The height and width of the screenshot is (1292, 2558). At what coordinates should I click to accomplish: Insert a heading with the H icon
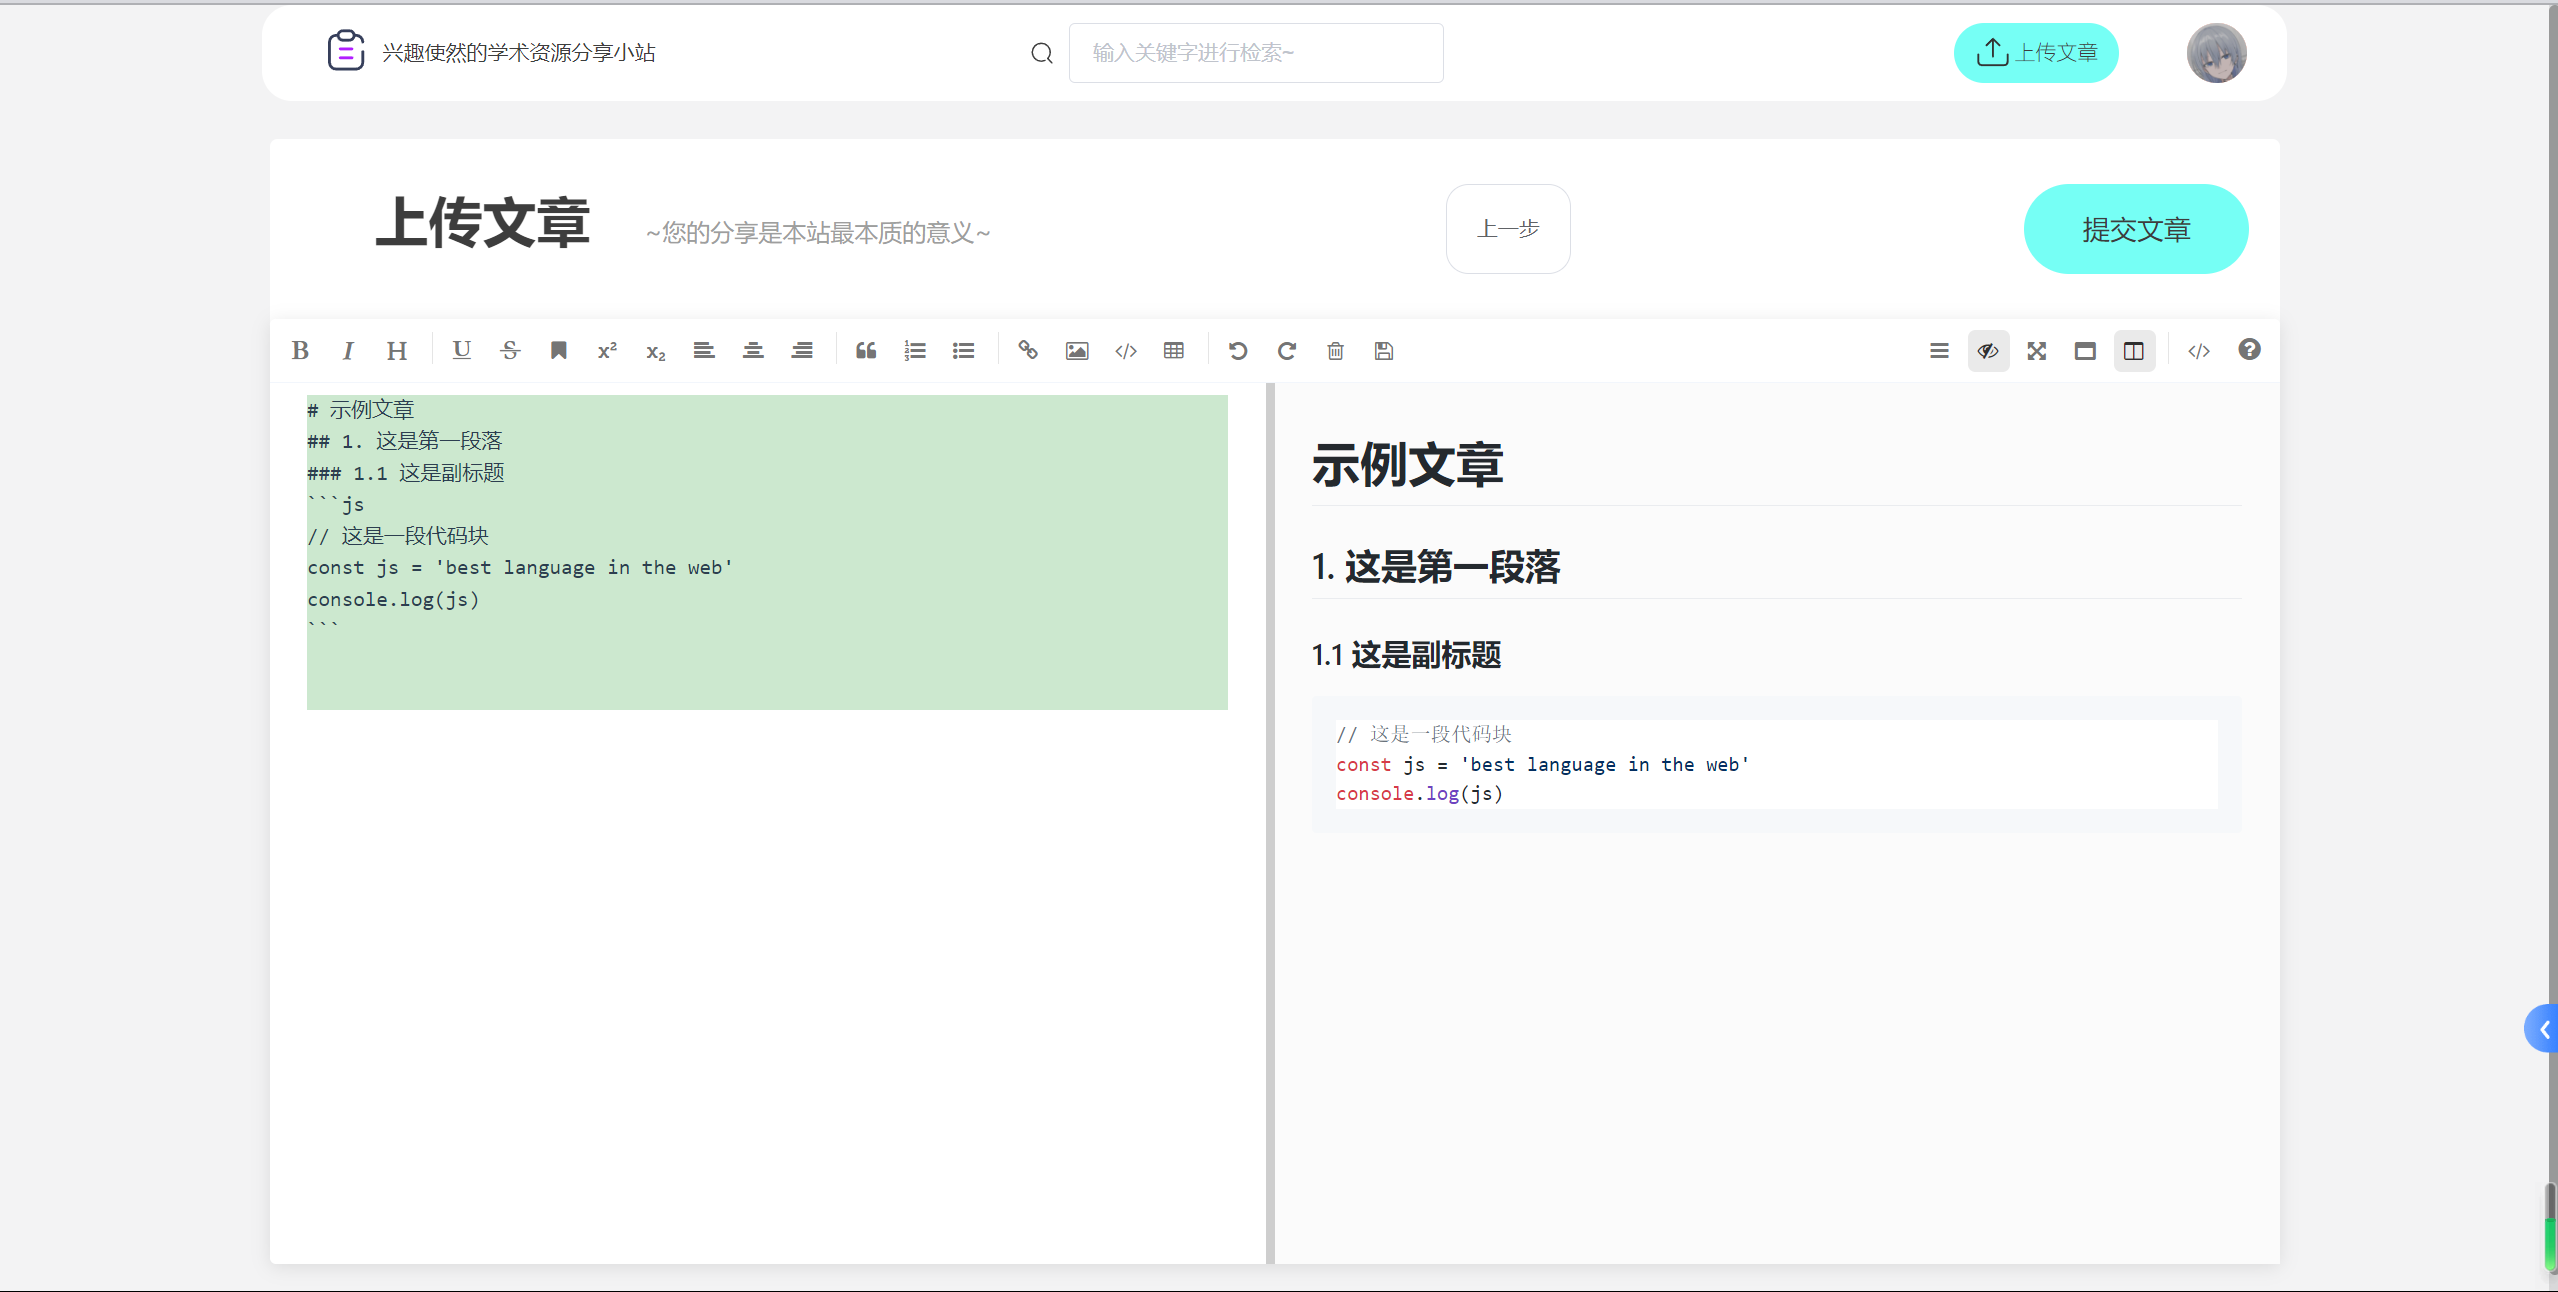click(397, 351)
